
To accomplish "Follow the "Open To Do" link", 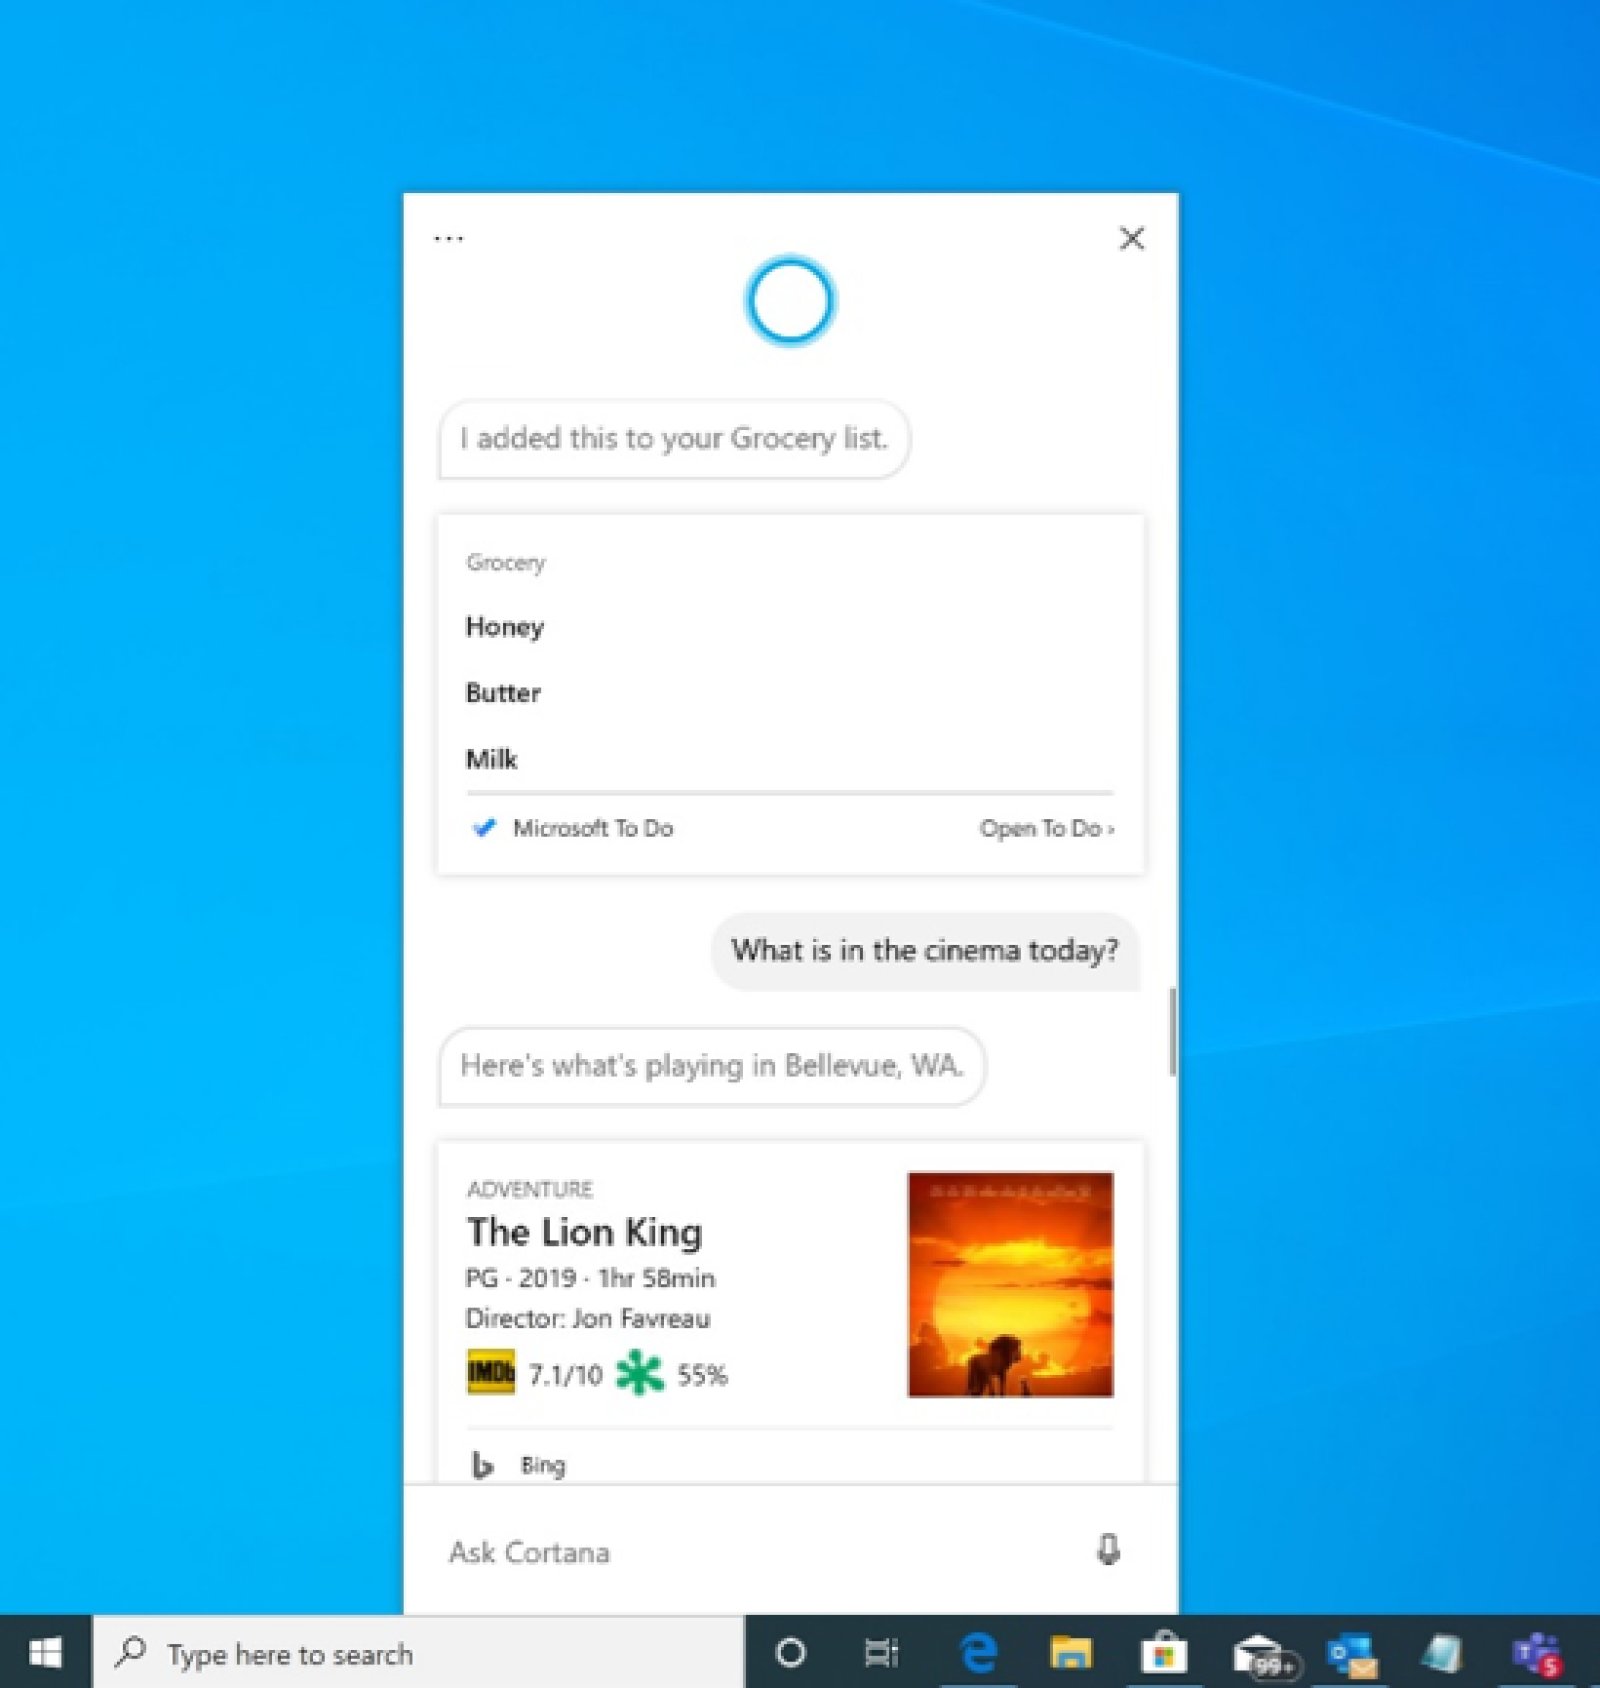I will click(1047, 828).
